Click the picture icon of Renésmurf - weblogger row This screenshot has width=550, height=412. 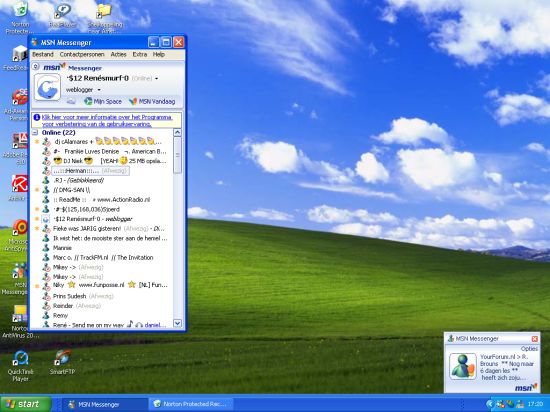46,219
